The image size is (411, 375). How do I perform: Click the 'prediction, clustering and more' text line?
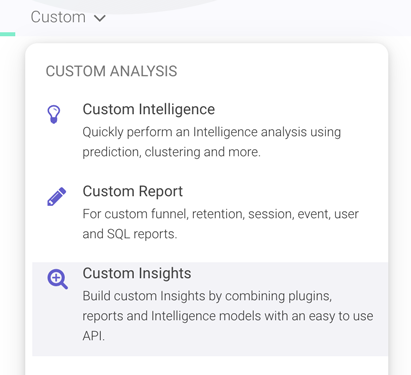click(171, 152)
